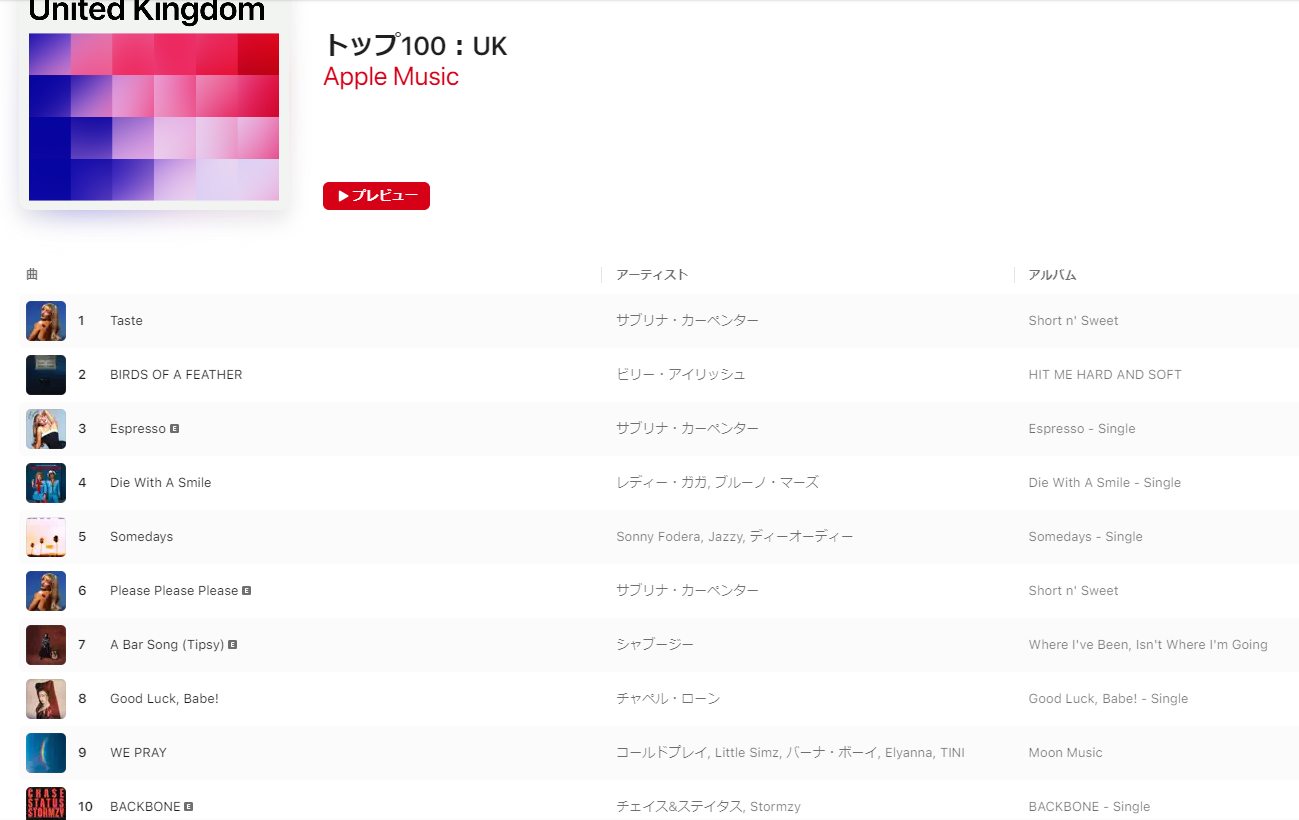The image size is (1299, 820).
Task: Click the A Bar Song (Tipsy) artwork
Action: [x=46, y=645]
